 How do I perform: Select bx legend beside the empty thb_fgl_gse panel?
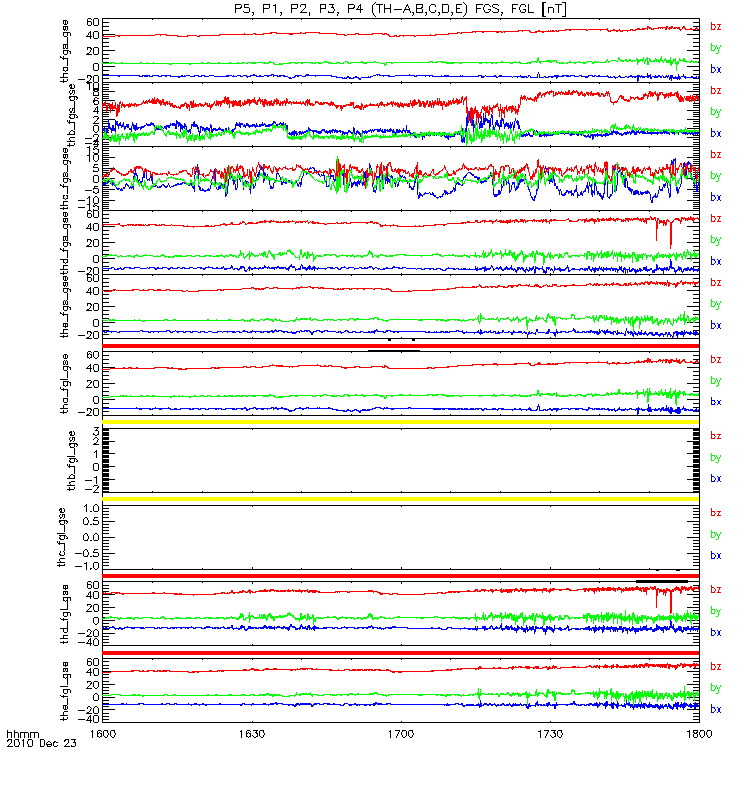(716, 479)
